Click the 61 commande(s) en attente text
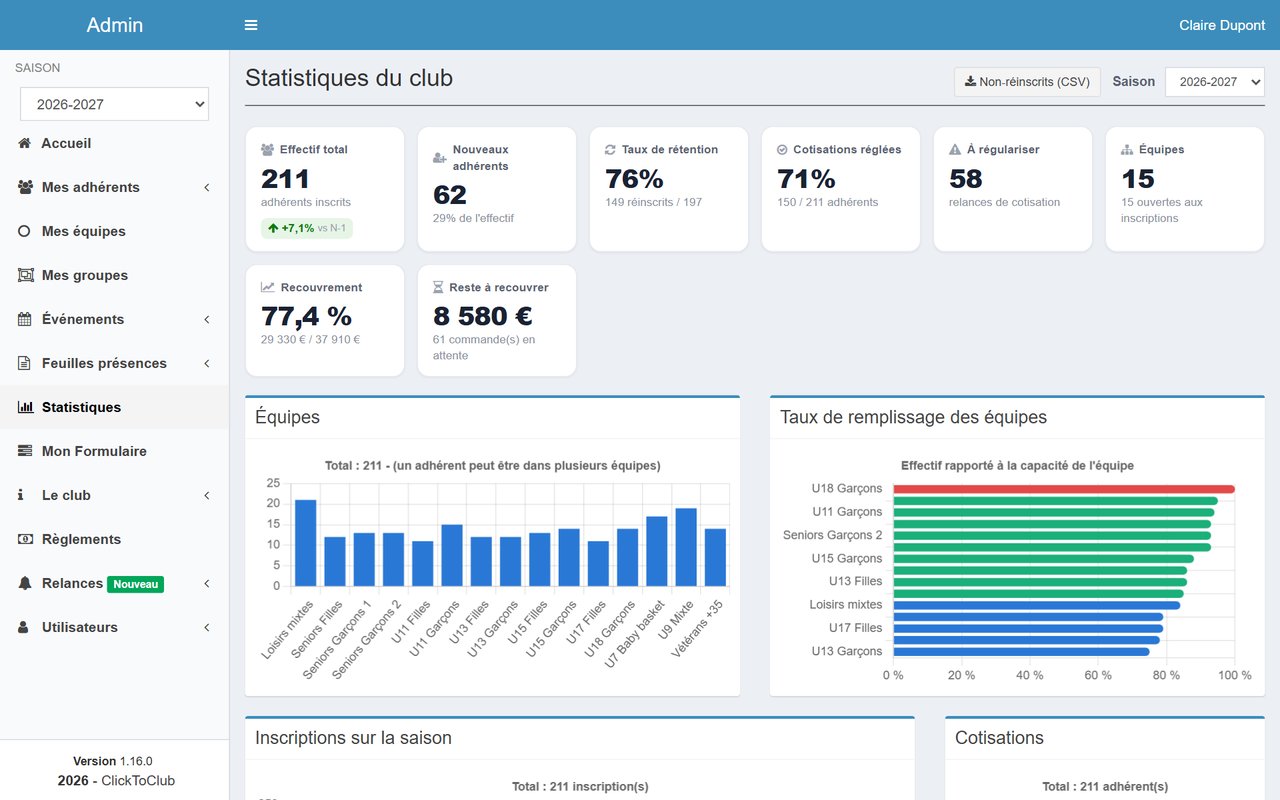 point(484,348)
